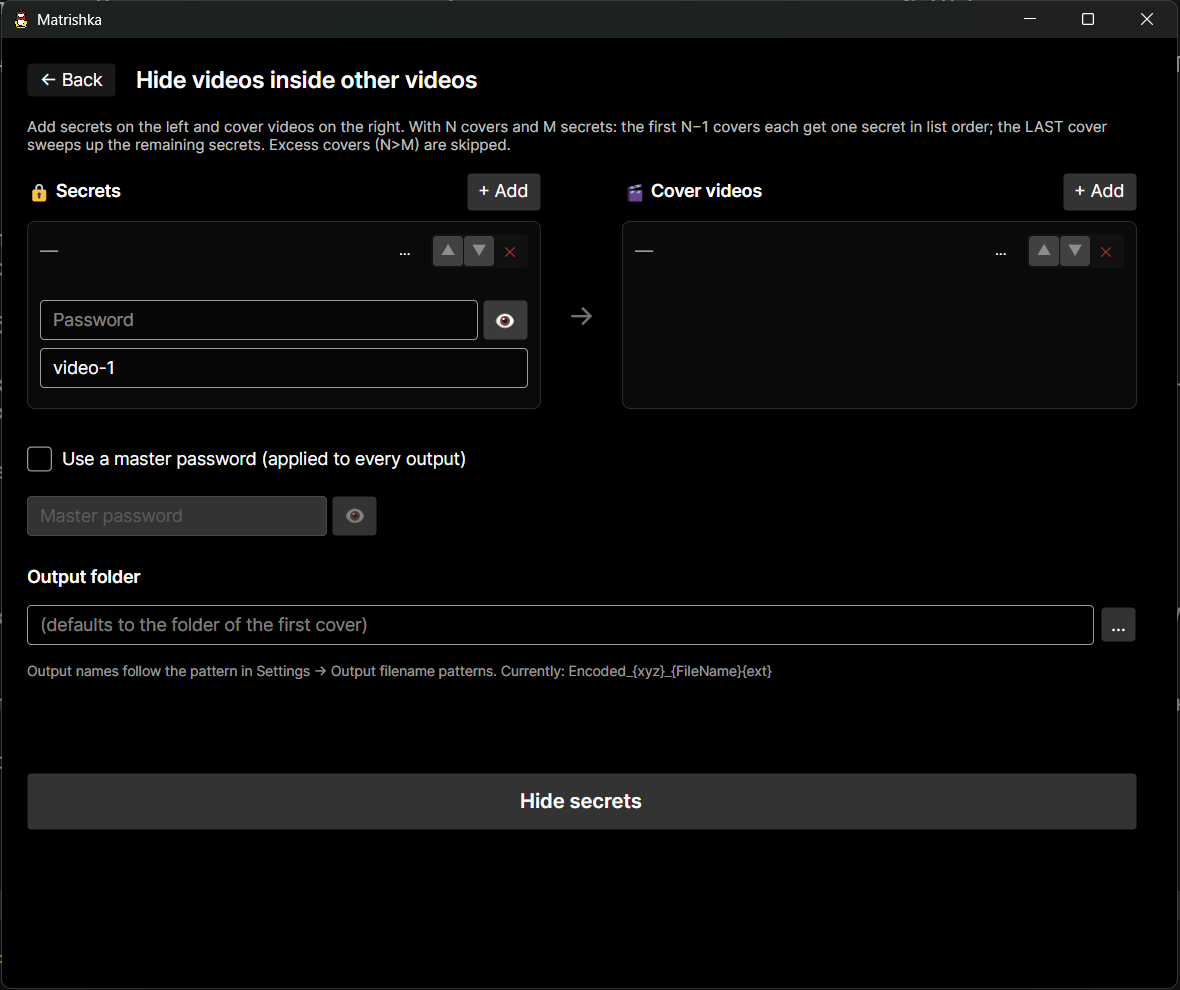The height and width of the screenshot is (990, 1180).
Task: Open output folder browse dialog
Action: pos(1118,625)
